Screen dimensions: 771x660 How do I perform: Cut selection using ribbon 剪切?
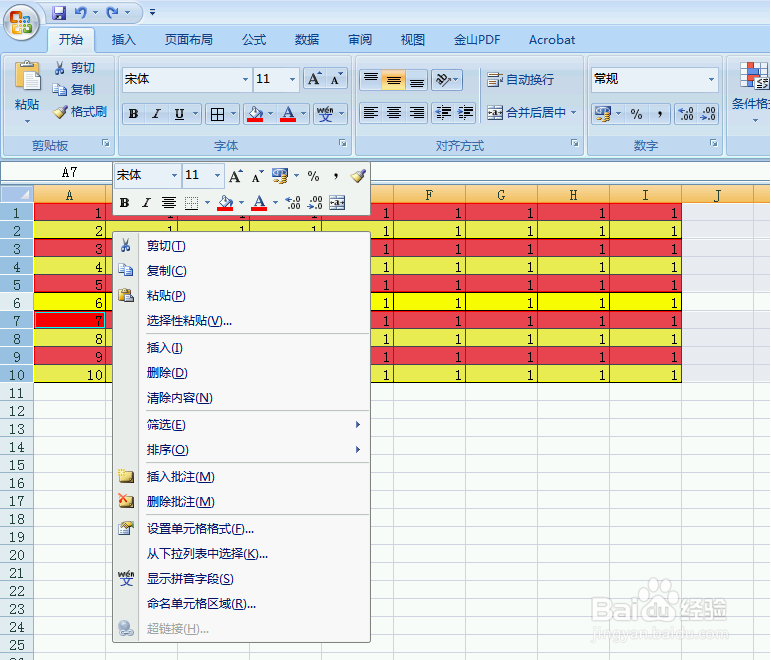(74, 68)
